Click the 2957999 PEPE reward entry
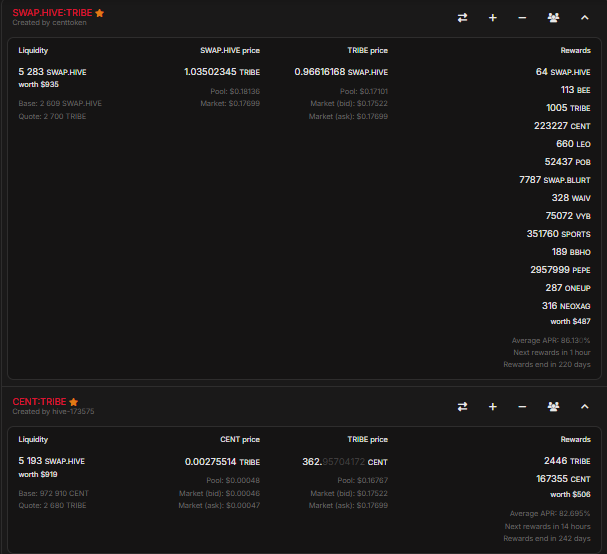 560,270
